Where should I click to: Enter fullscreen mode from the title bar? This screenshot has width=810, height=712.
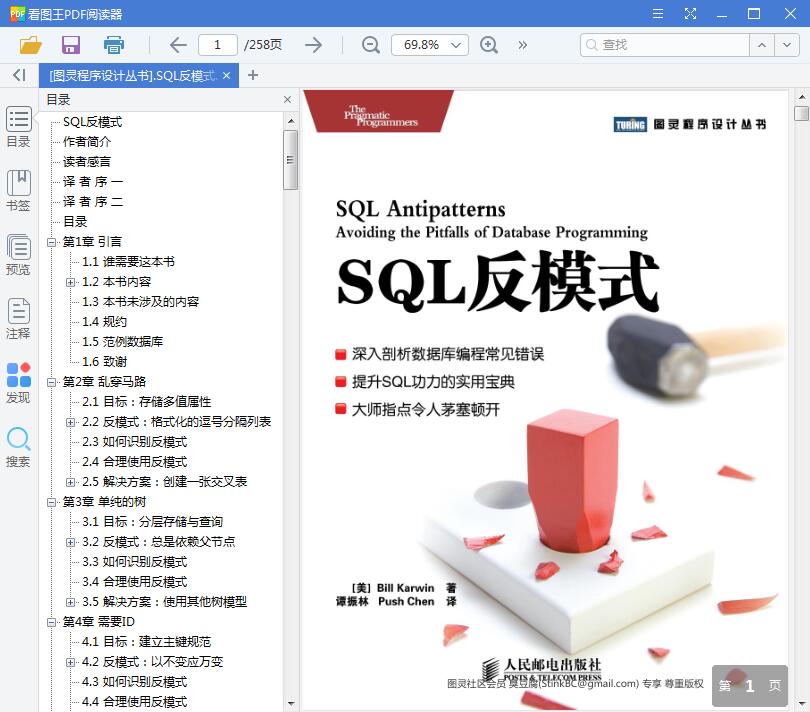690,13
